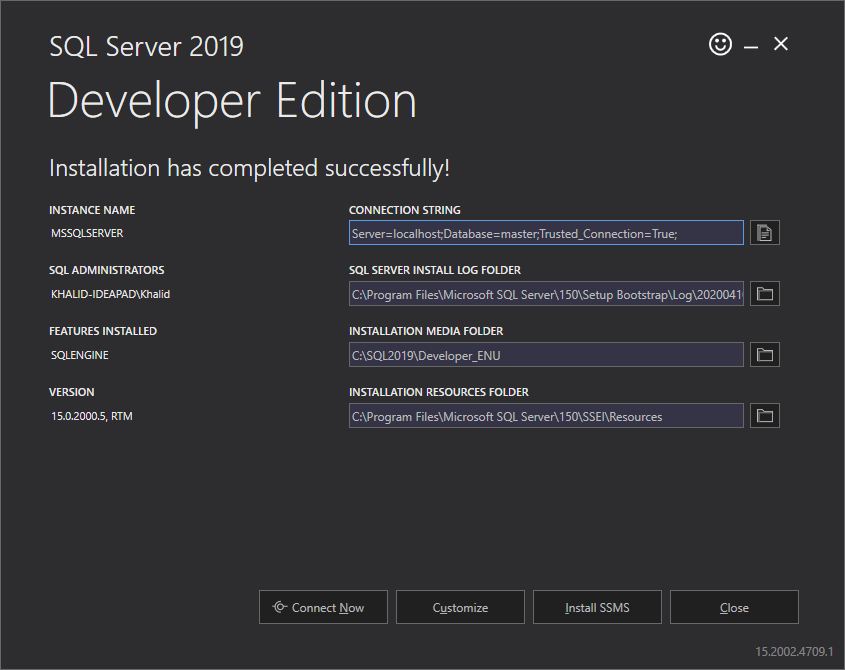
Task: Minimize the installer window
Action: (751, 47)
